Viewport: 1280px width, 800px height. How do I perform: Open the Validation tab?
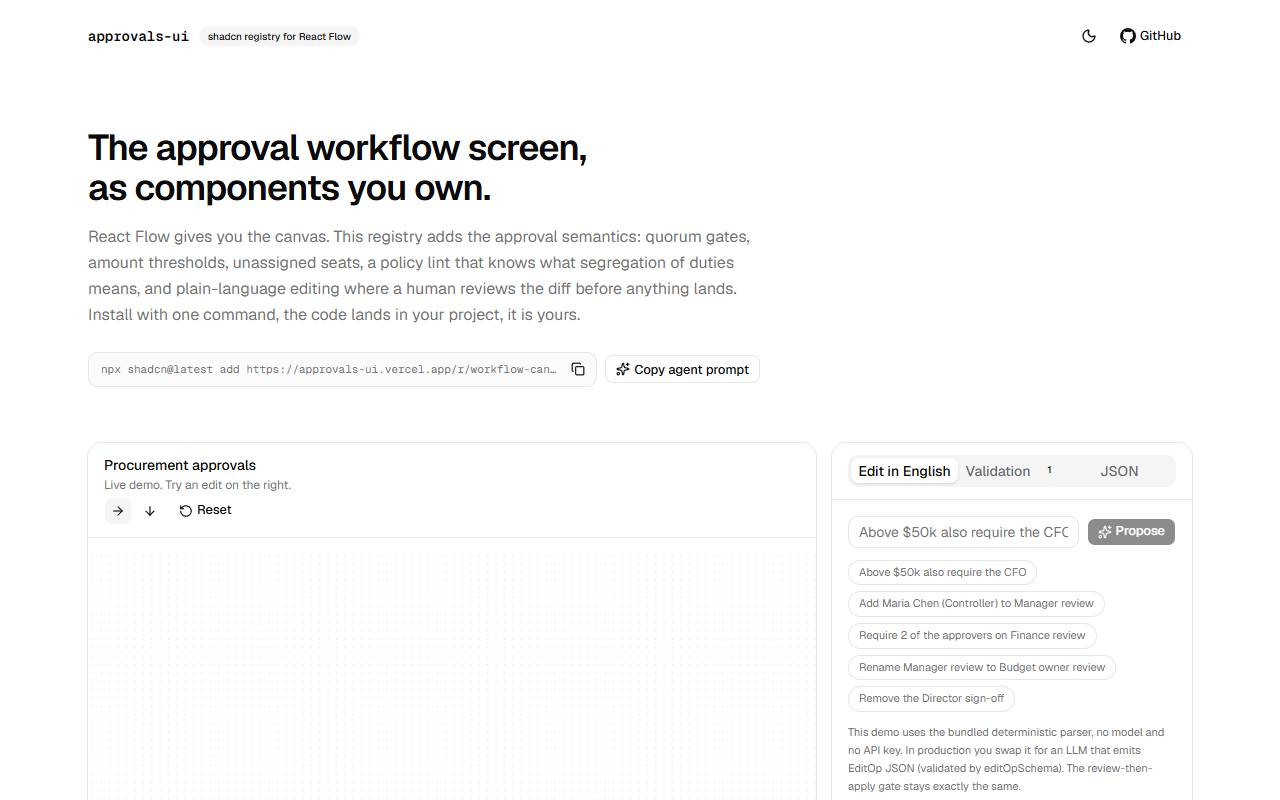click(x=1011, y=471)
